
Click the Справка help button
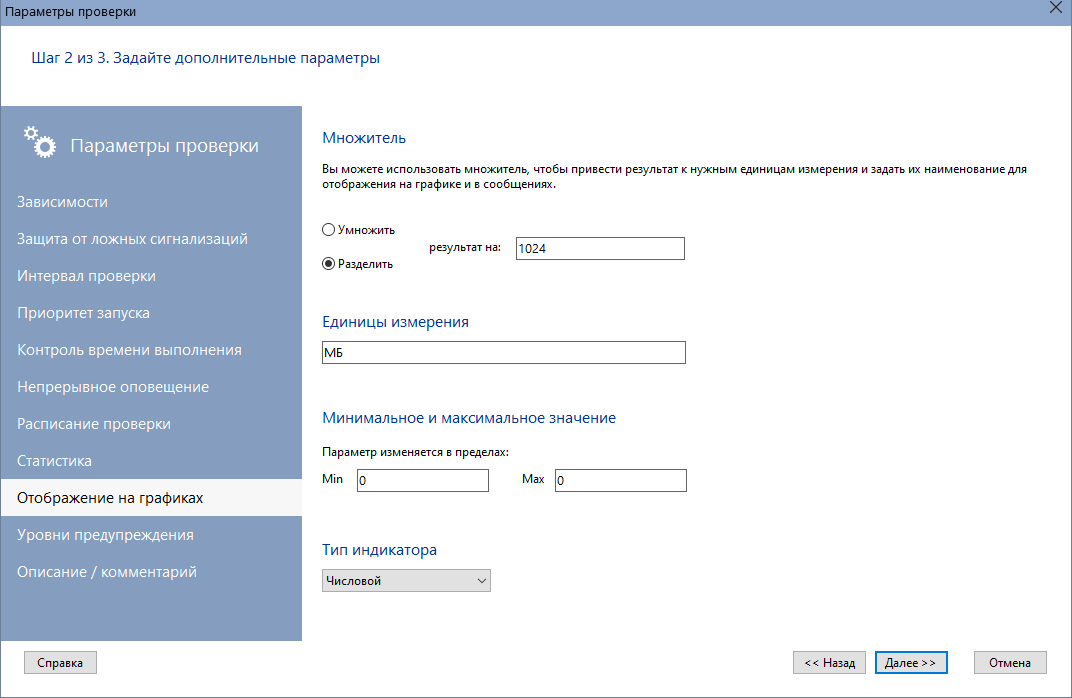[60, 662]
